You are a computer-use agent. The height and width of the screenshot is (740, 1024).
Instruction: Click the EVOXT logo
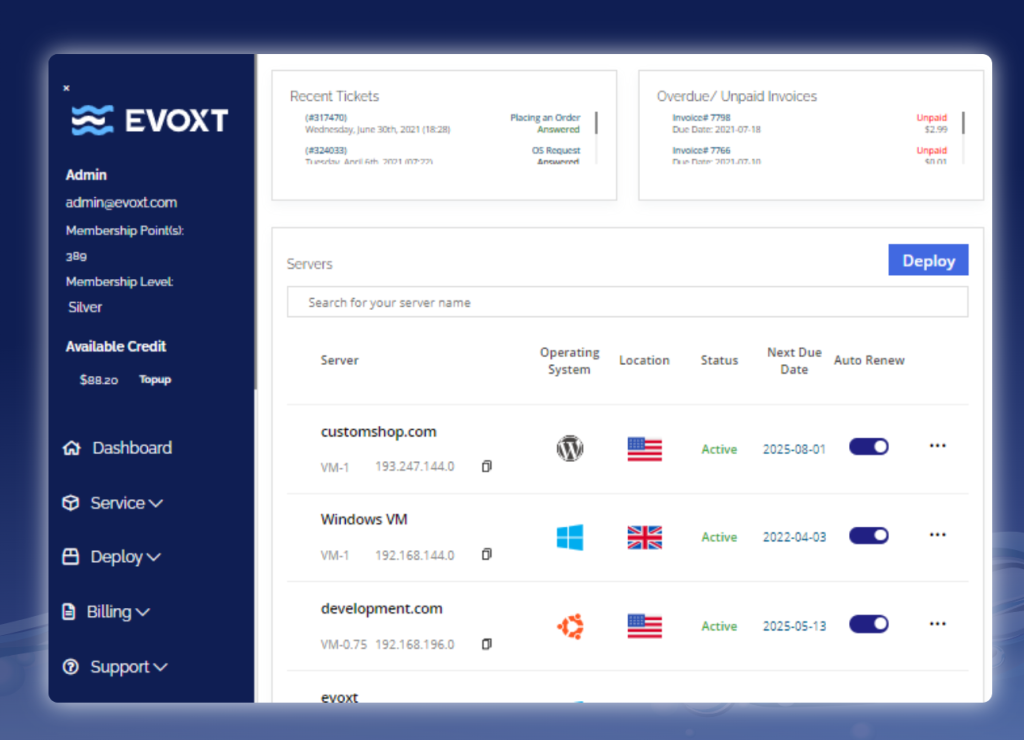click(150, 120)
